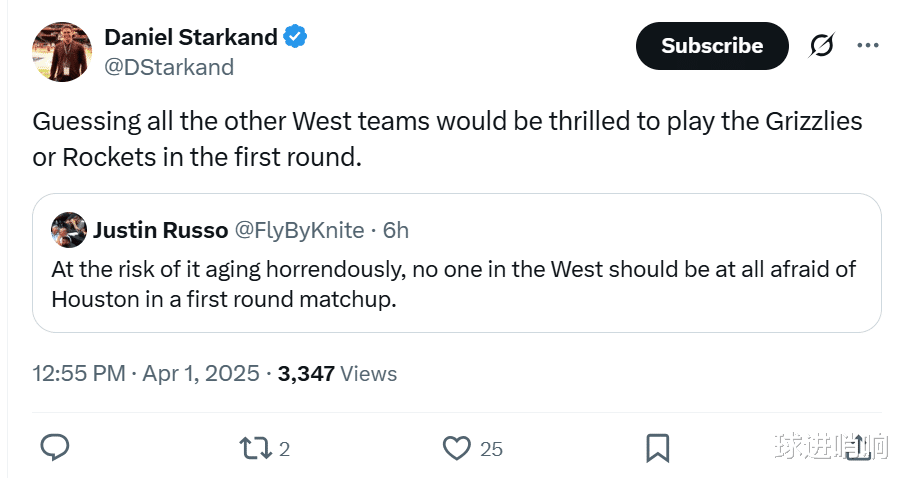
Task: Like the tweet with heart icon
Action: pos(457,447)
